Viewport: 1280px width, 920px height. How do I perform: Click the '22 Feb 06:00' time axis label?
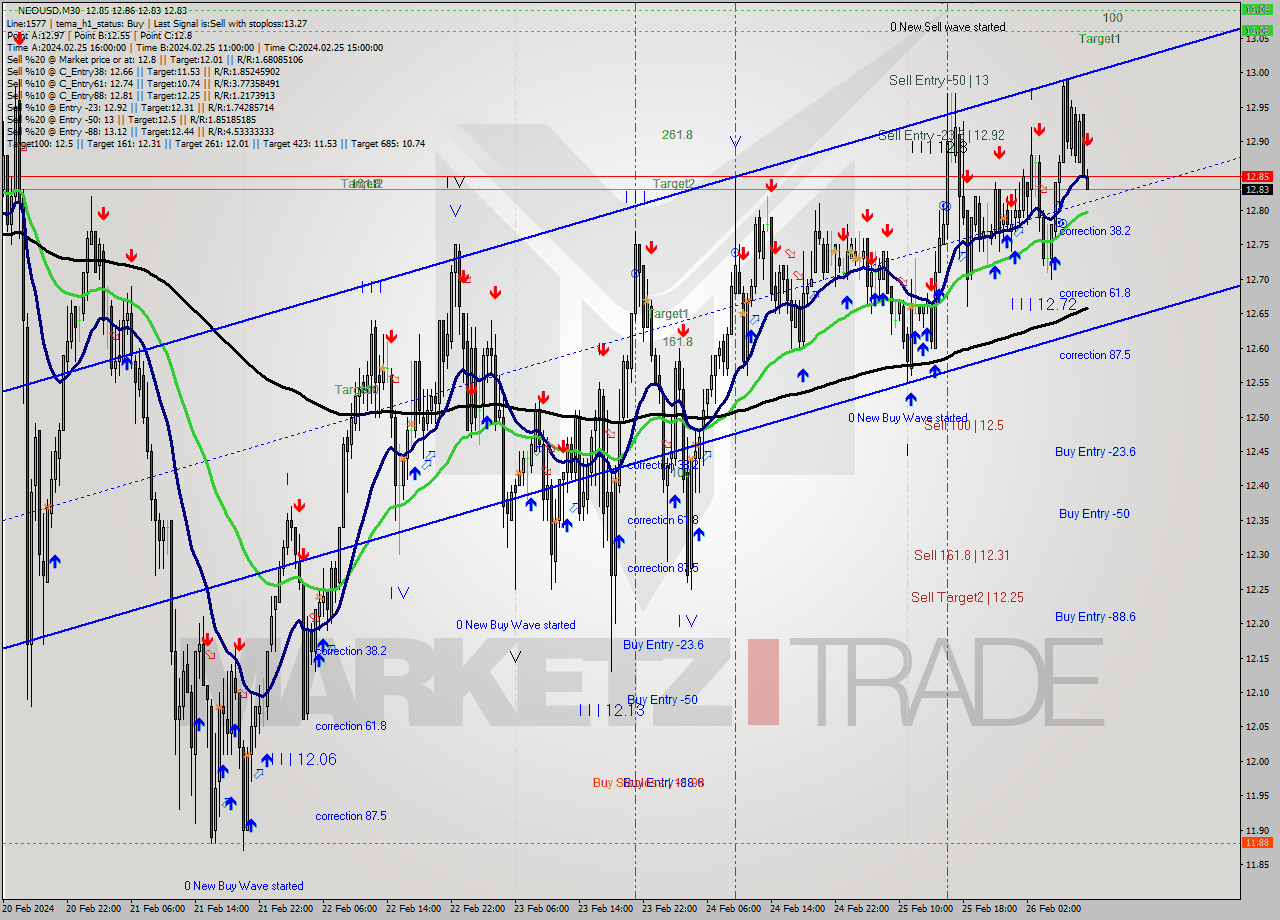[351, 909]
